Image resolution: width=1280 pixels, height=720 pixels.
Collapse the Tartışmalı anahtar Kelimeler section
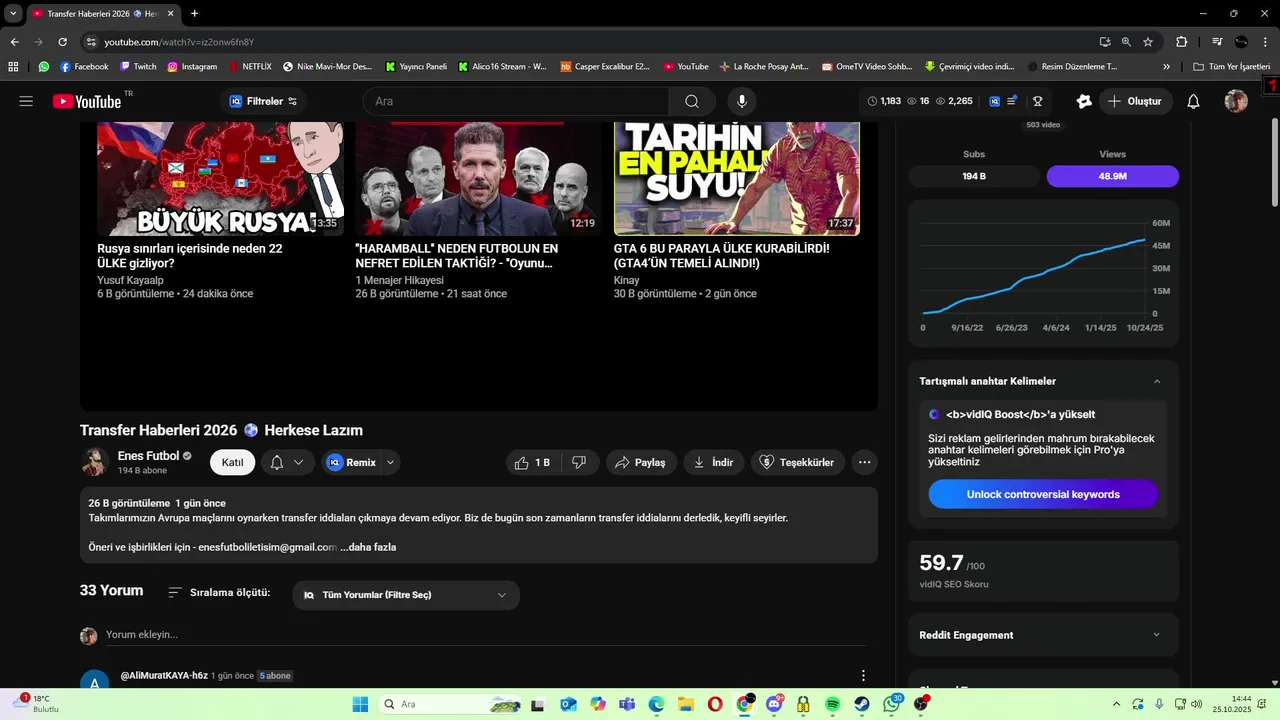[x=1157, y=381]
